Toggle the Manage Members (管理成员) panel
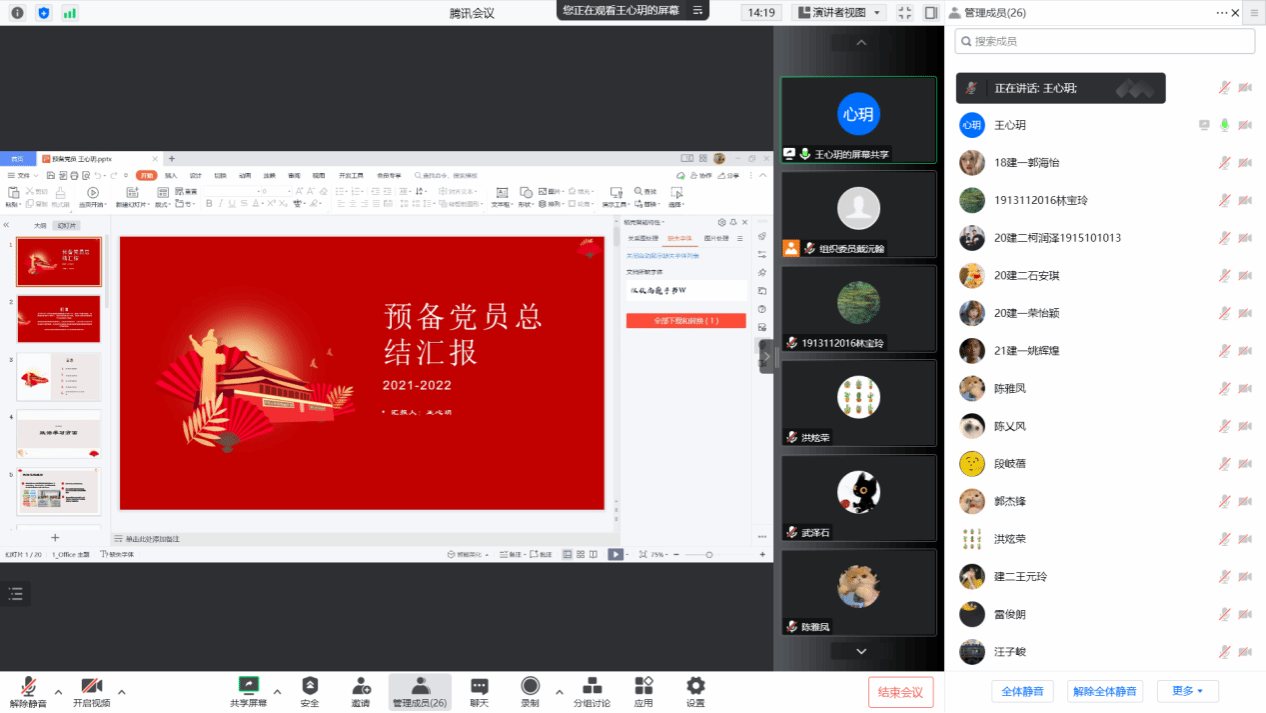The width and height of the screenshot is (1266, 713). coord(420,687)
